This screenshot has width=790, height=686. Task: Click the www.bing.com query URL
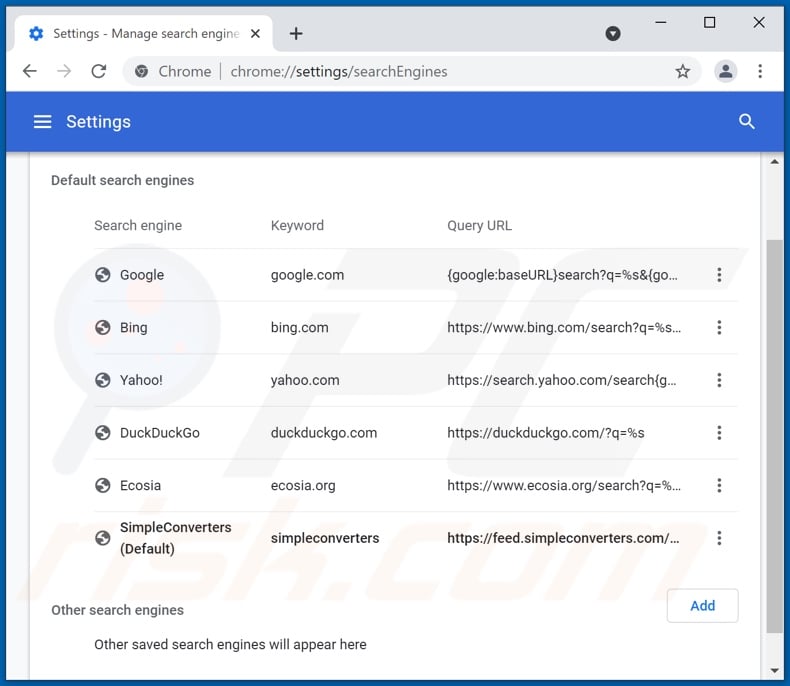(564, 327)
